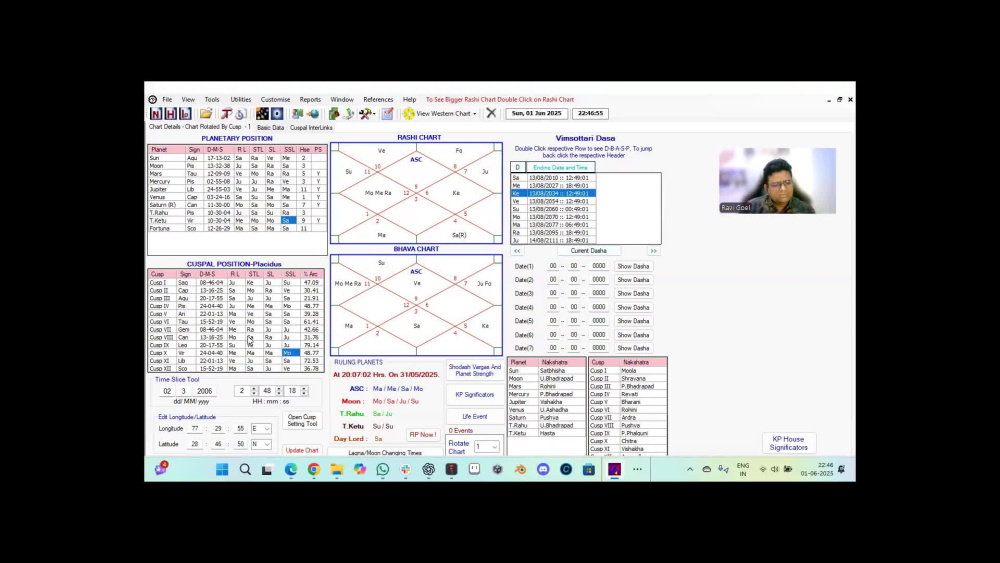Click the red N new chart icon
This screenshot has width=1000, height=563.
coord(156,113)
